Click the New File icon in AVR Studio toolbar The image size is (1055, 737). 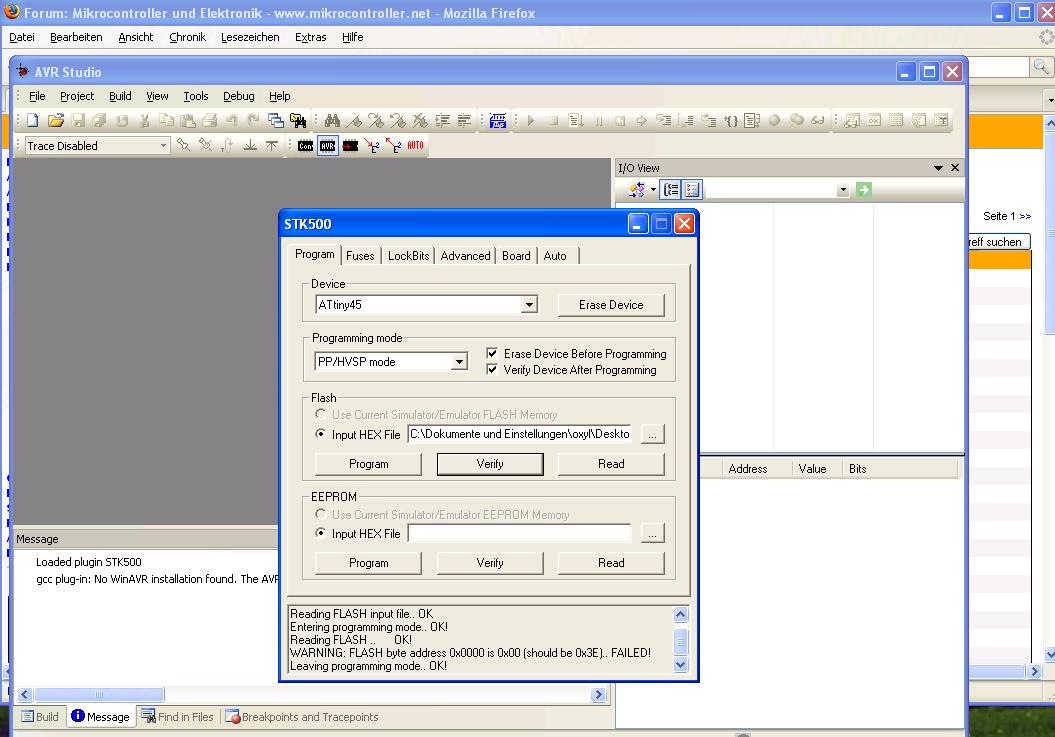32,120
